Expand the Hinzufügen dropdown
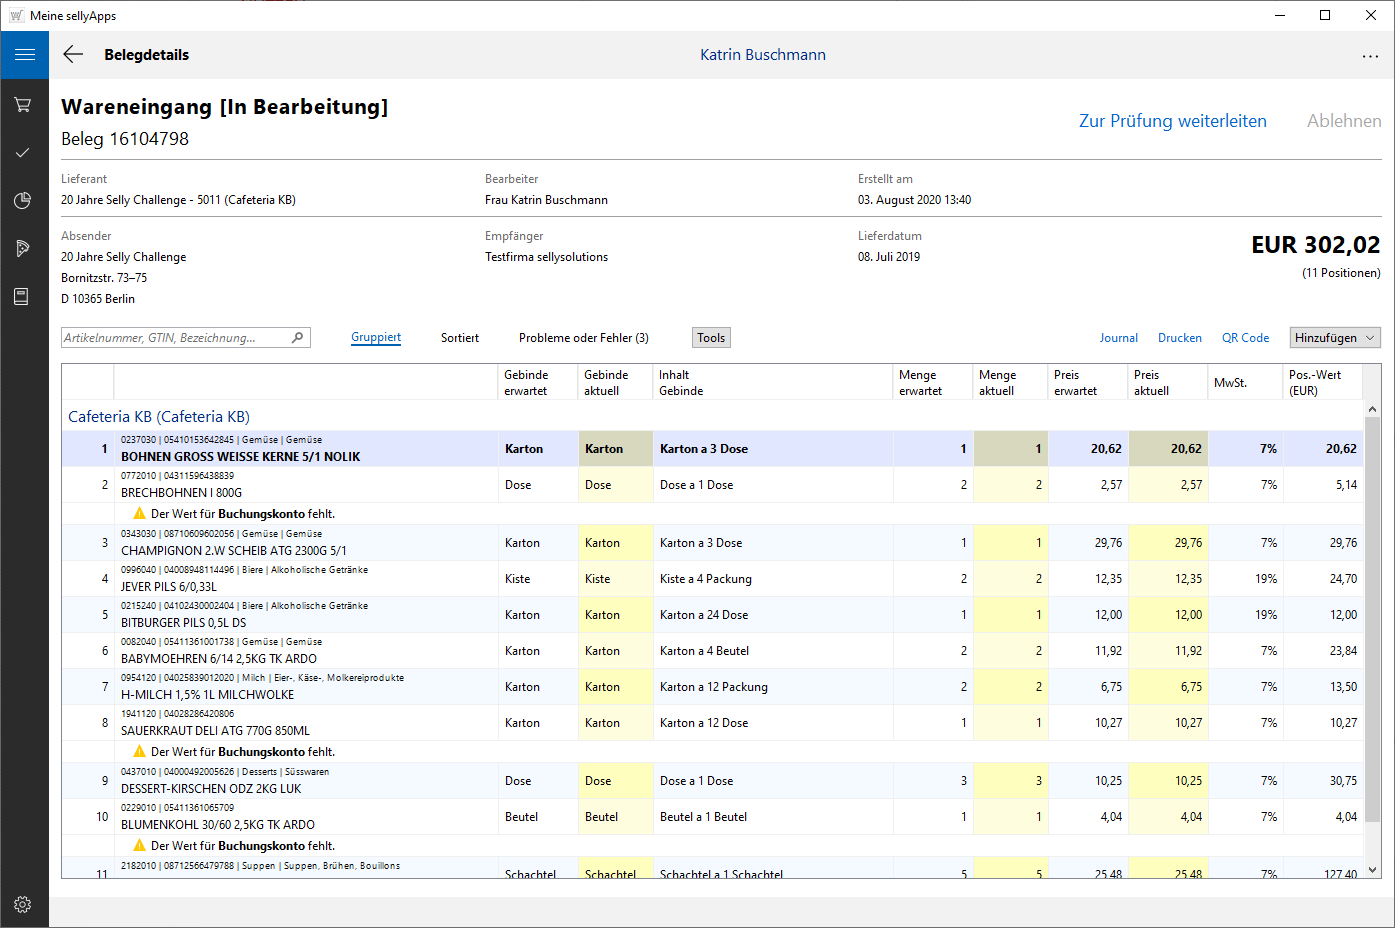This screenshot has height=928, width=1395. (1334, 338)
